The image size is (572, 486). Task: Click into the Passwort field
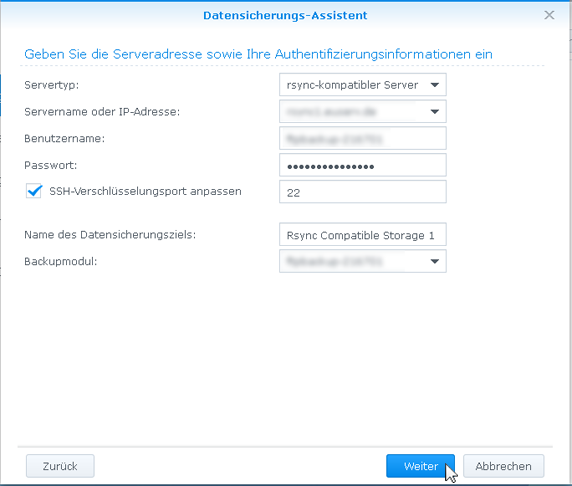pyautogui.click(x=363, y=165)
